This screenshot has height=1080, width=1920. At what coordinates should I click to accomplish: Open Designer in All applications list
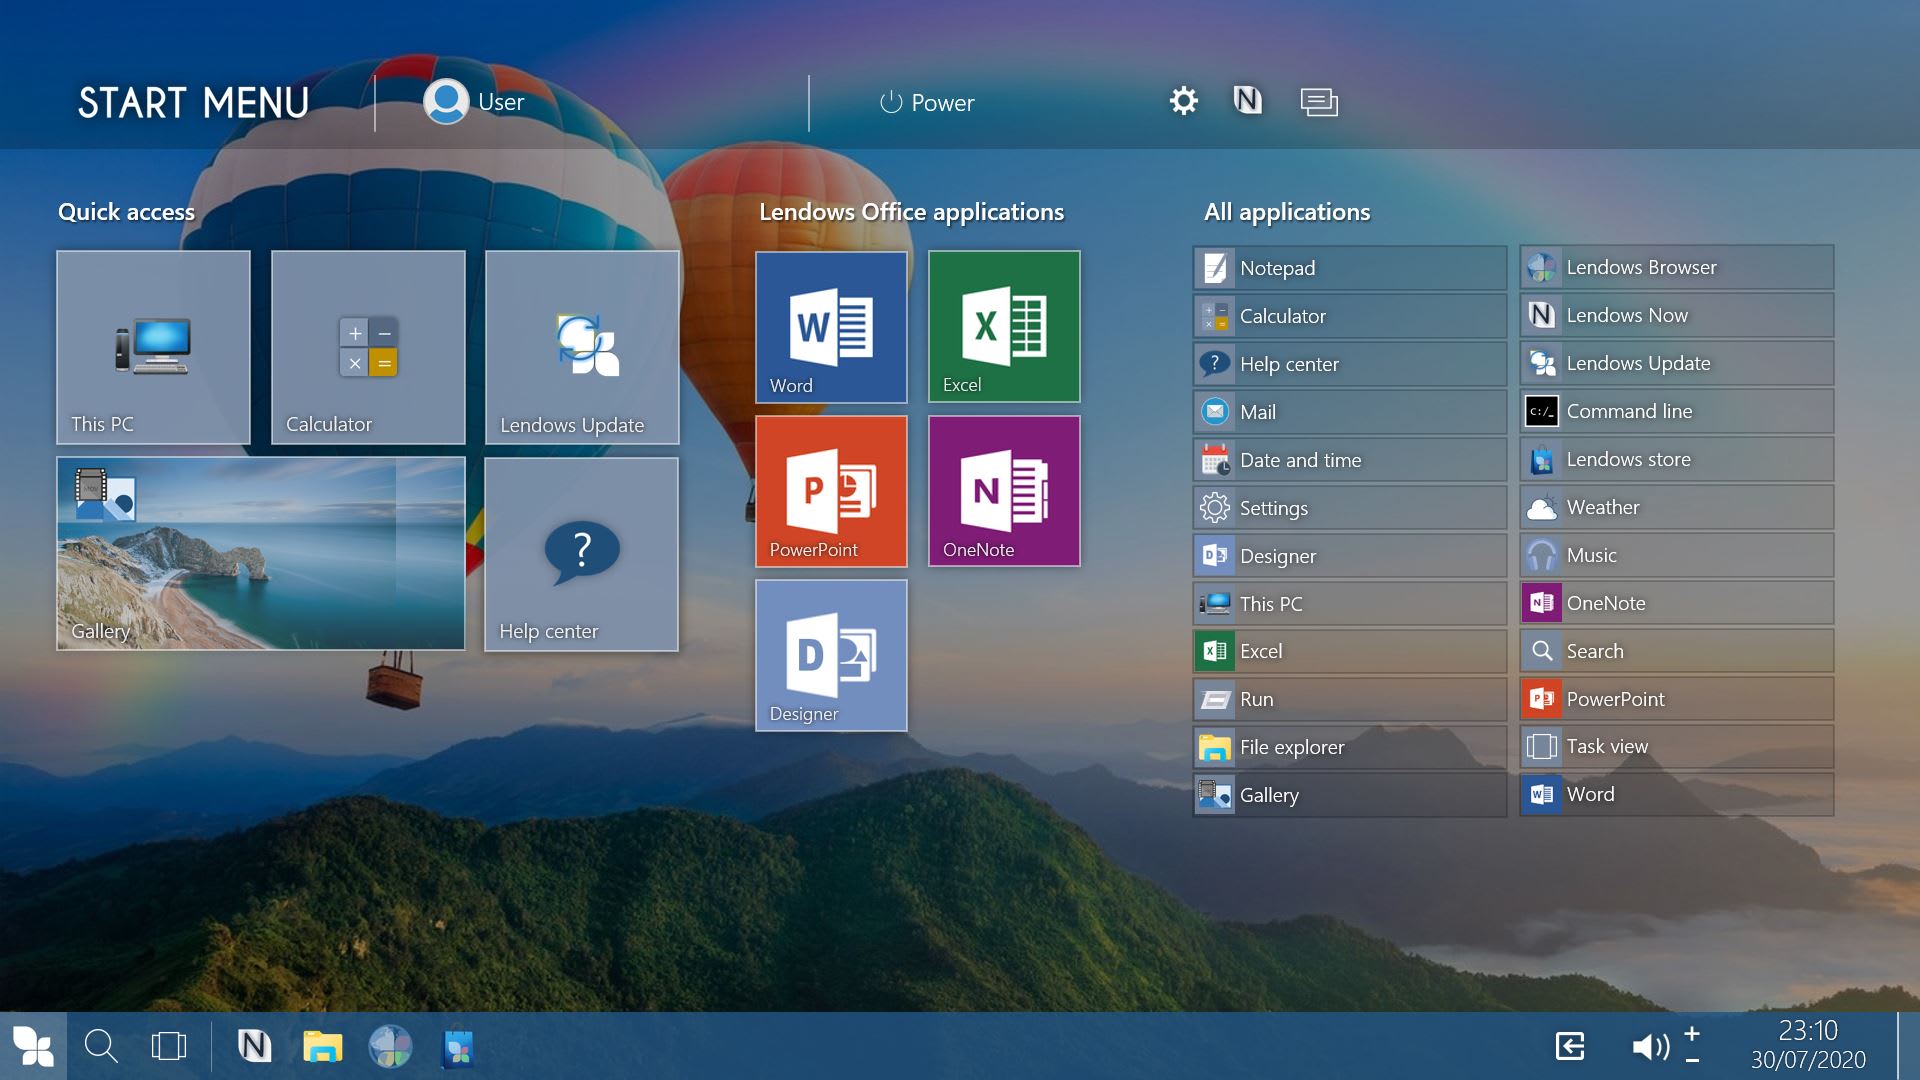tap(1350, 556)
